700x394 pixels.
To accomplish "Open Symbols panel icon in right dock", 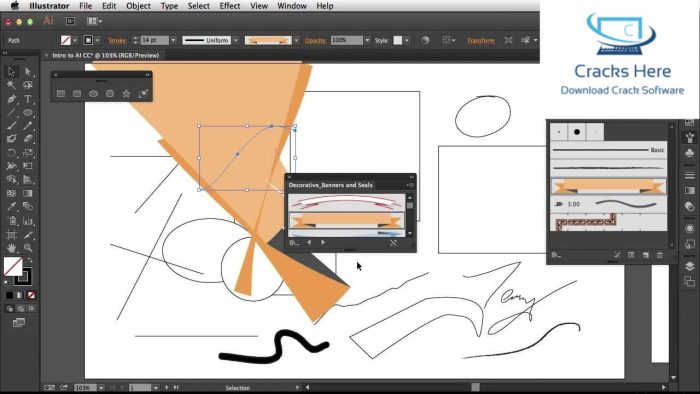I will coord(689,153).
